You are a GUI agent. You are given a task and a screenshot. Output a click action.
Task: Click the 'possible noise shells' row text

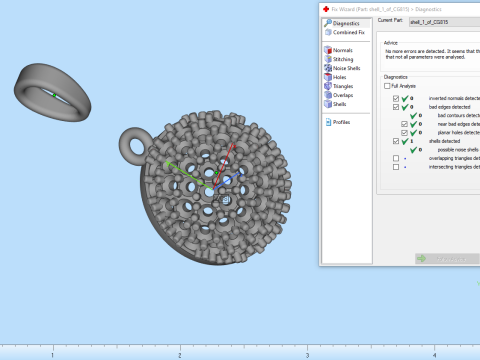click(458, 150)
